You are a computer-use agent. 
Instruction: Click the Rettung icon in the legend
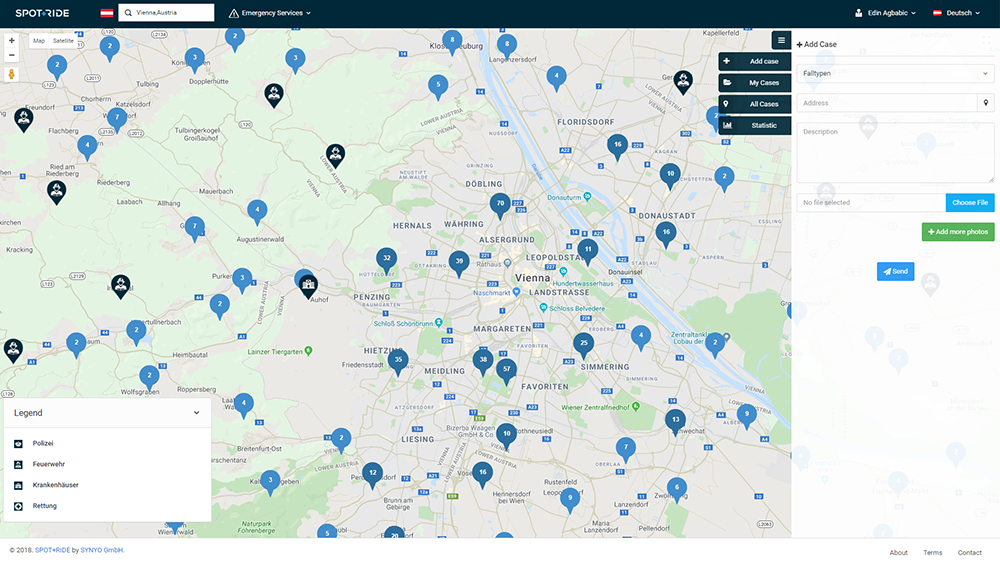[18, 506]
